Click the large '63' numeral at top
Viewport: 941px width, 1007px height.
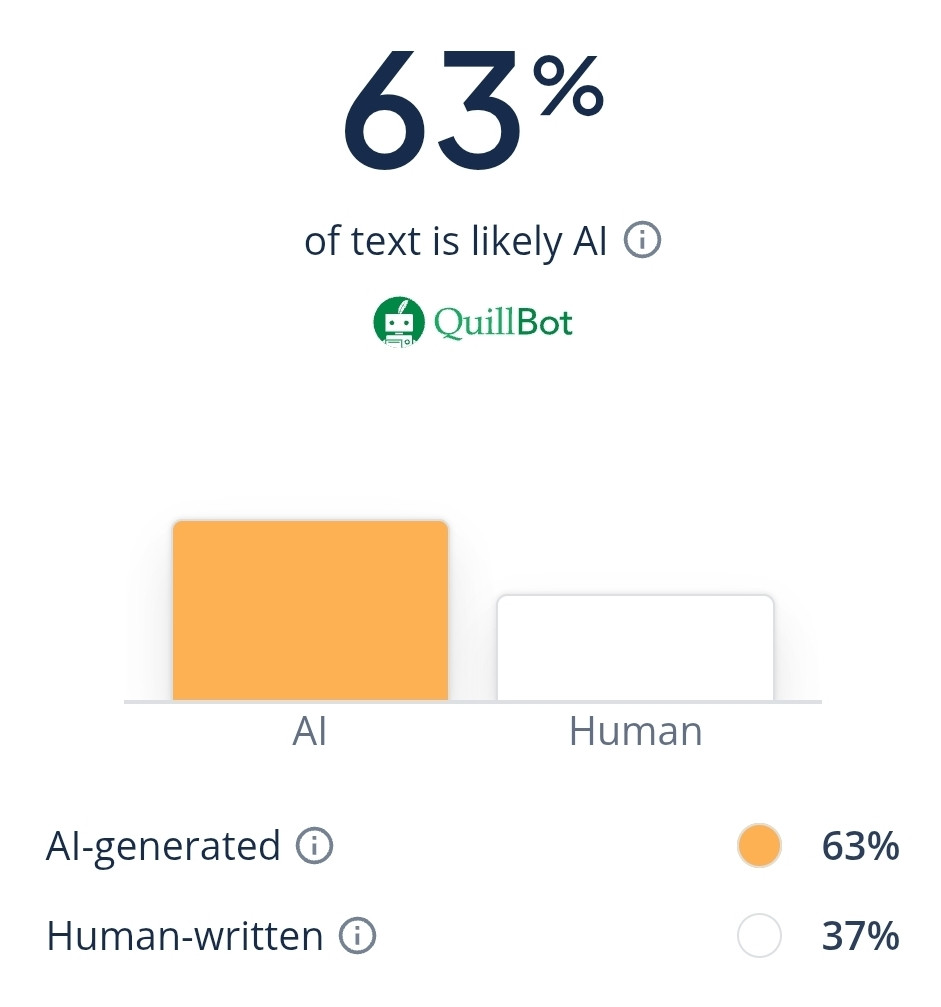tap(432, 109)
